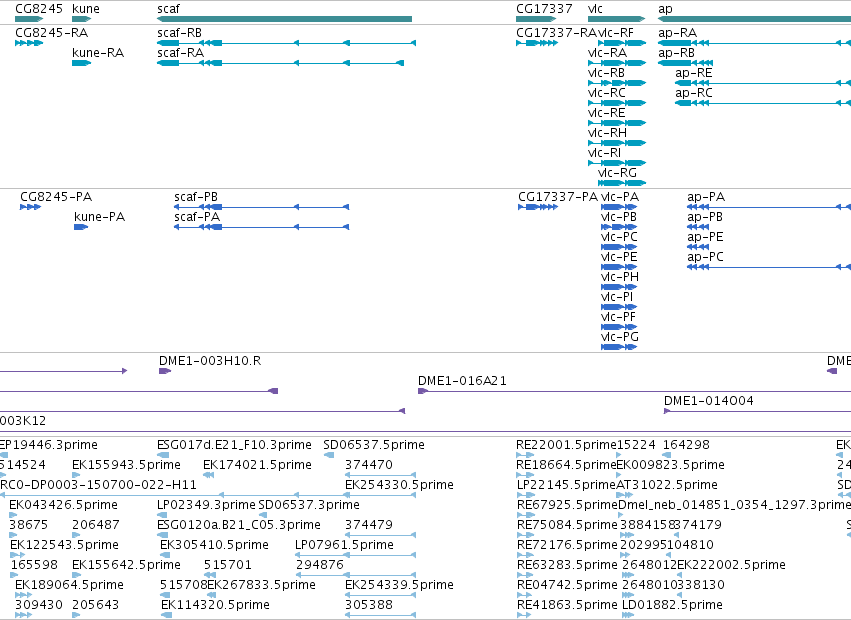Click EST EK254330.5prime

[399, 484]
